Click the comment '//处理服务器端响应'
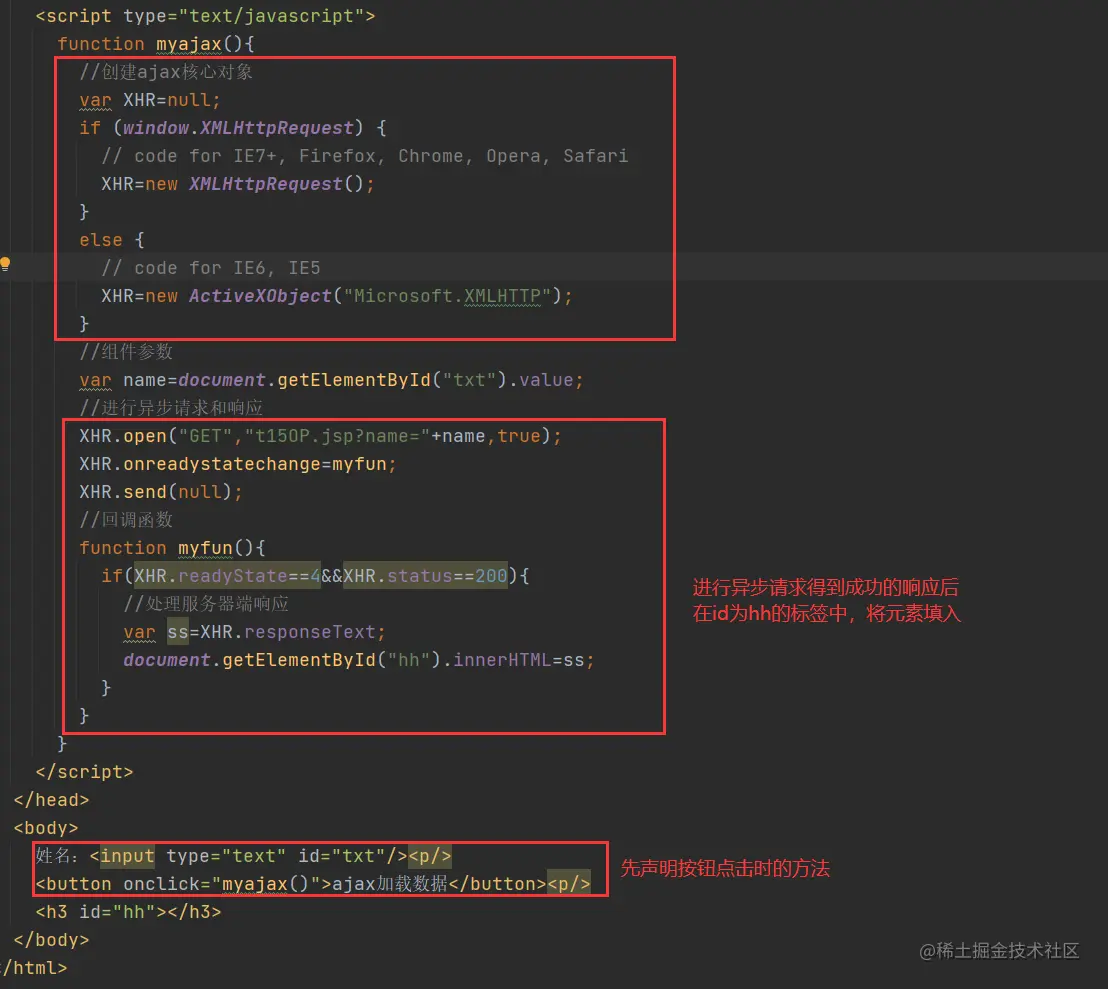The image size is (1108, 989). (x=206, y=603)
